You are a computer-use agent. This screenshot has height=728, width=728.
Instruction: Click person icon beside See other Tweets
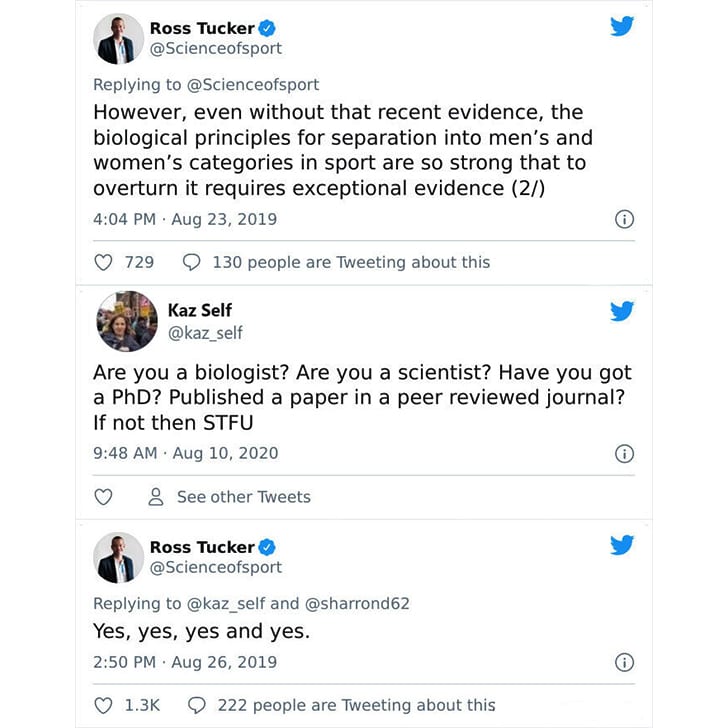(156, 497)
